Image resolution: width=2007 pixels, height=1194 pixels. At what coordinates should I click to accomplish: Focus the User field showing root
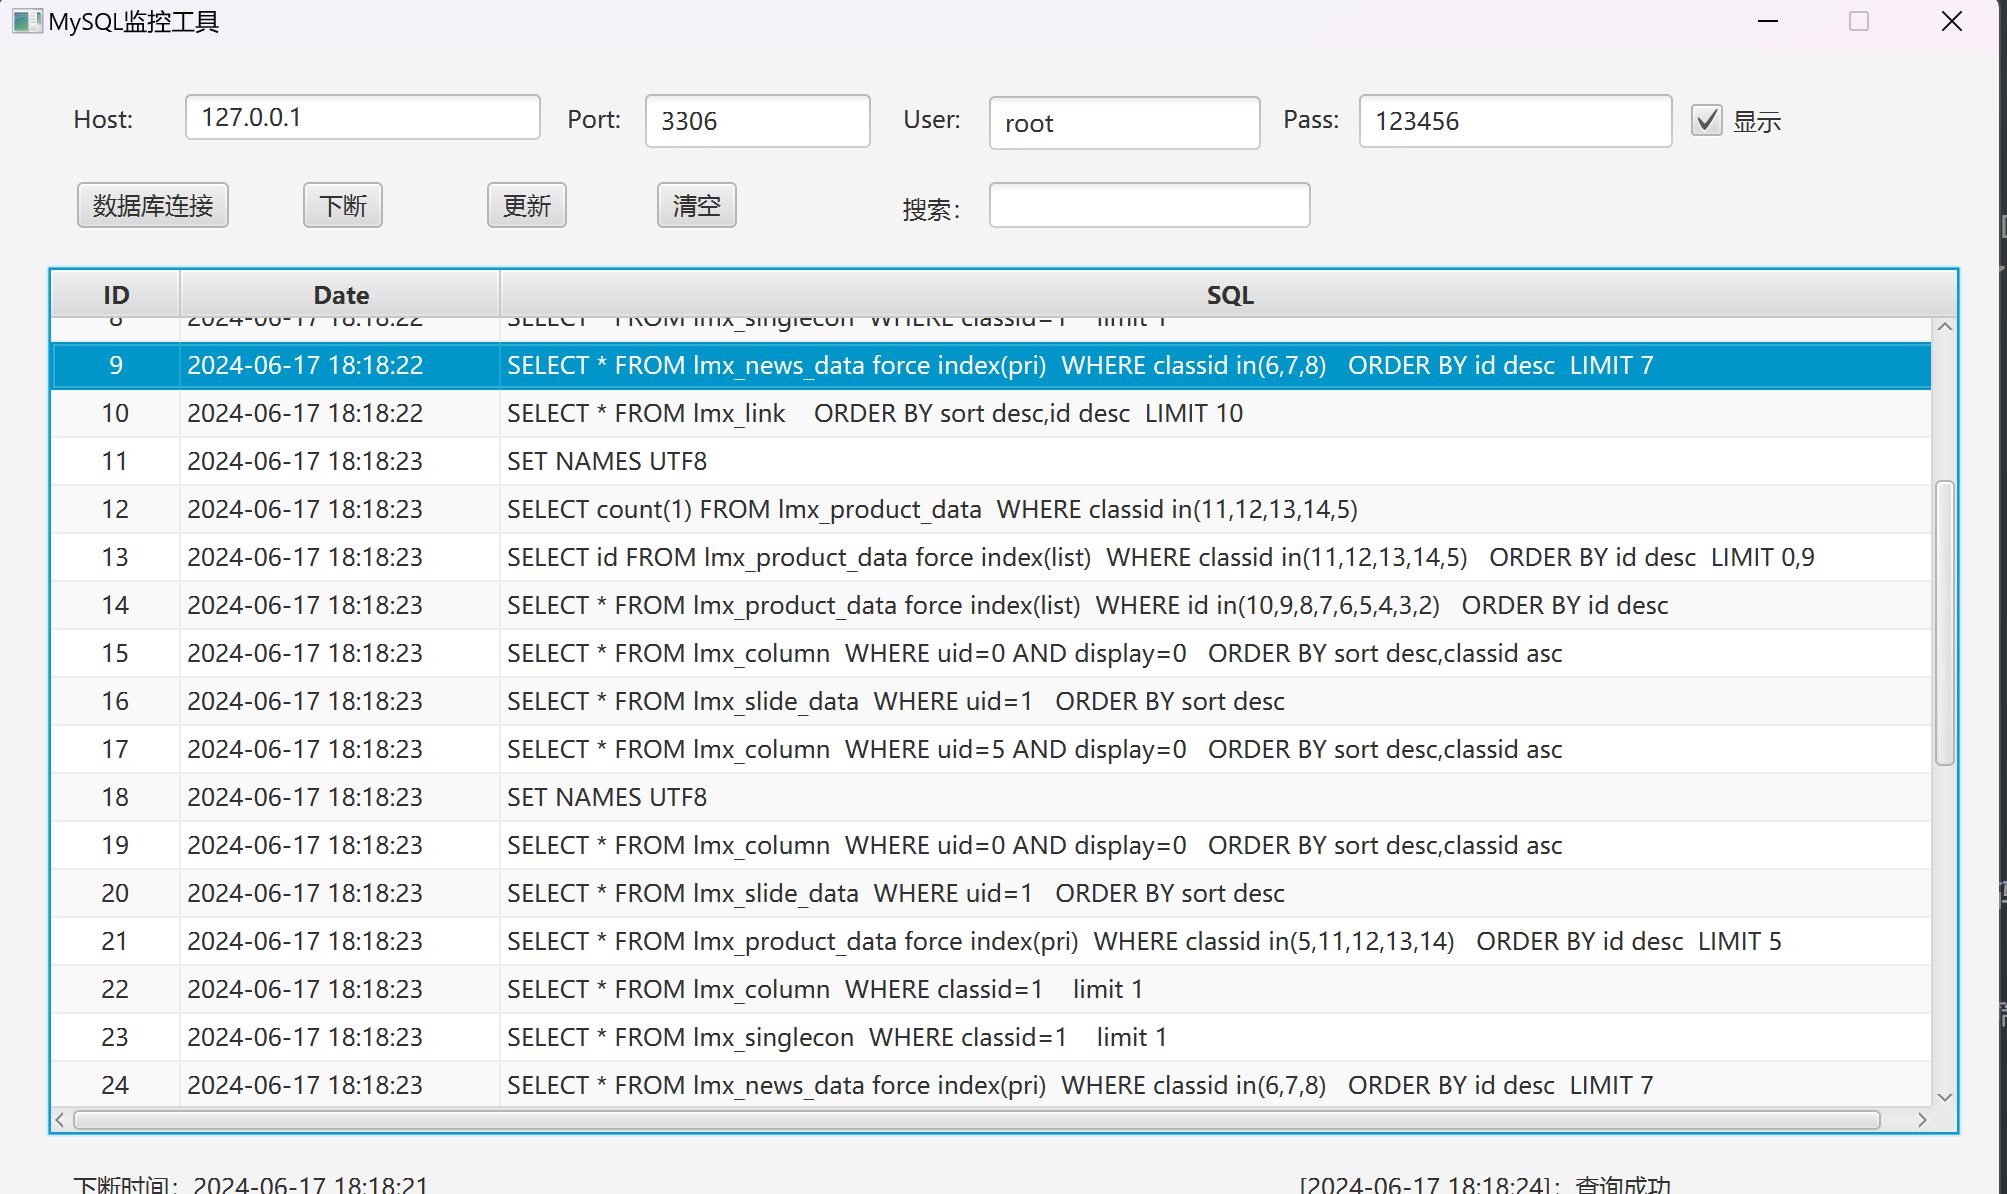click(1125, 123)
